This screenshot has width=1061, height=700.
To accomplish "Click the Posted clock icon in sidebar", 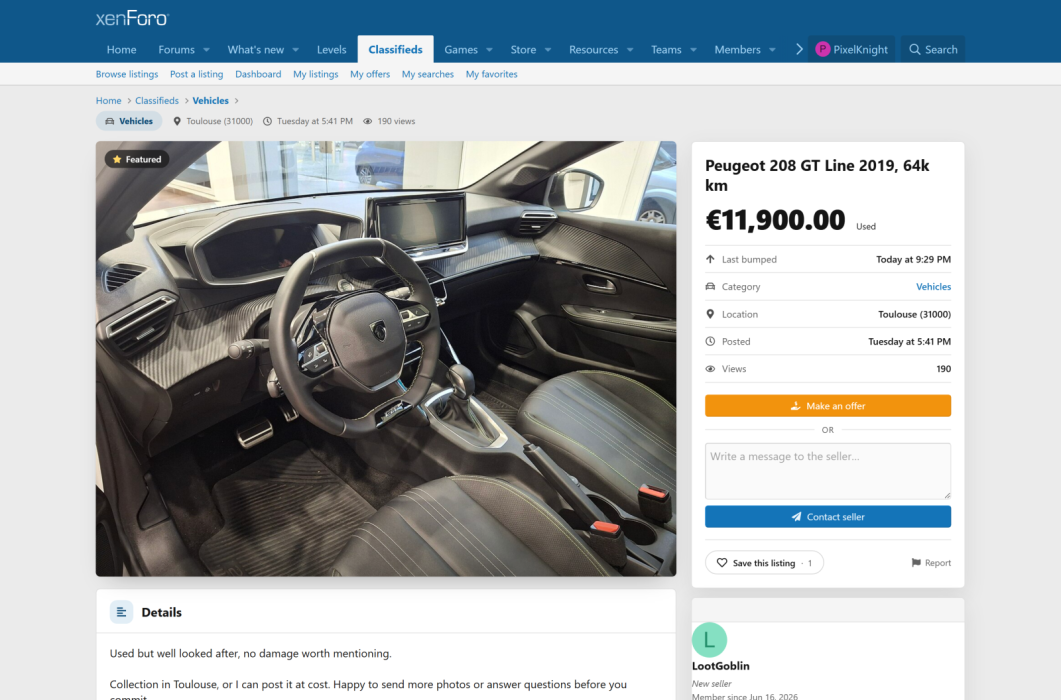I will click(710, 341).
